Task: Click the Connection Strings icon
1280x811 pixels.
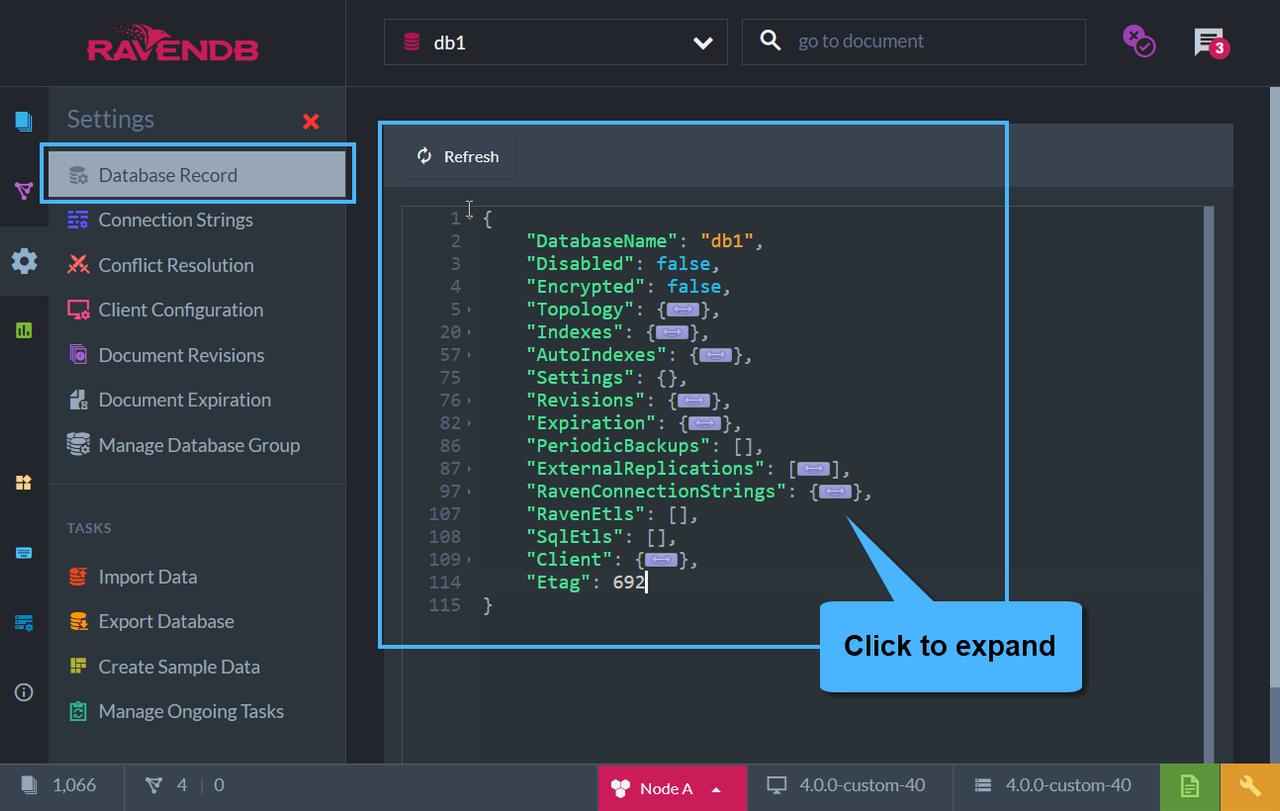Action: click(78, 220)
